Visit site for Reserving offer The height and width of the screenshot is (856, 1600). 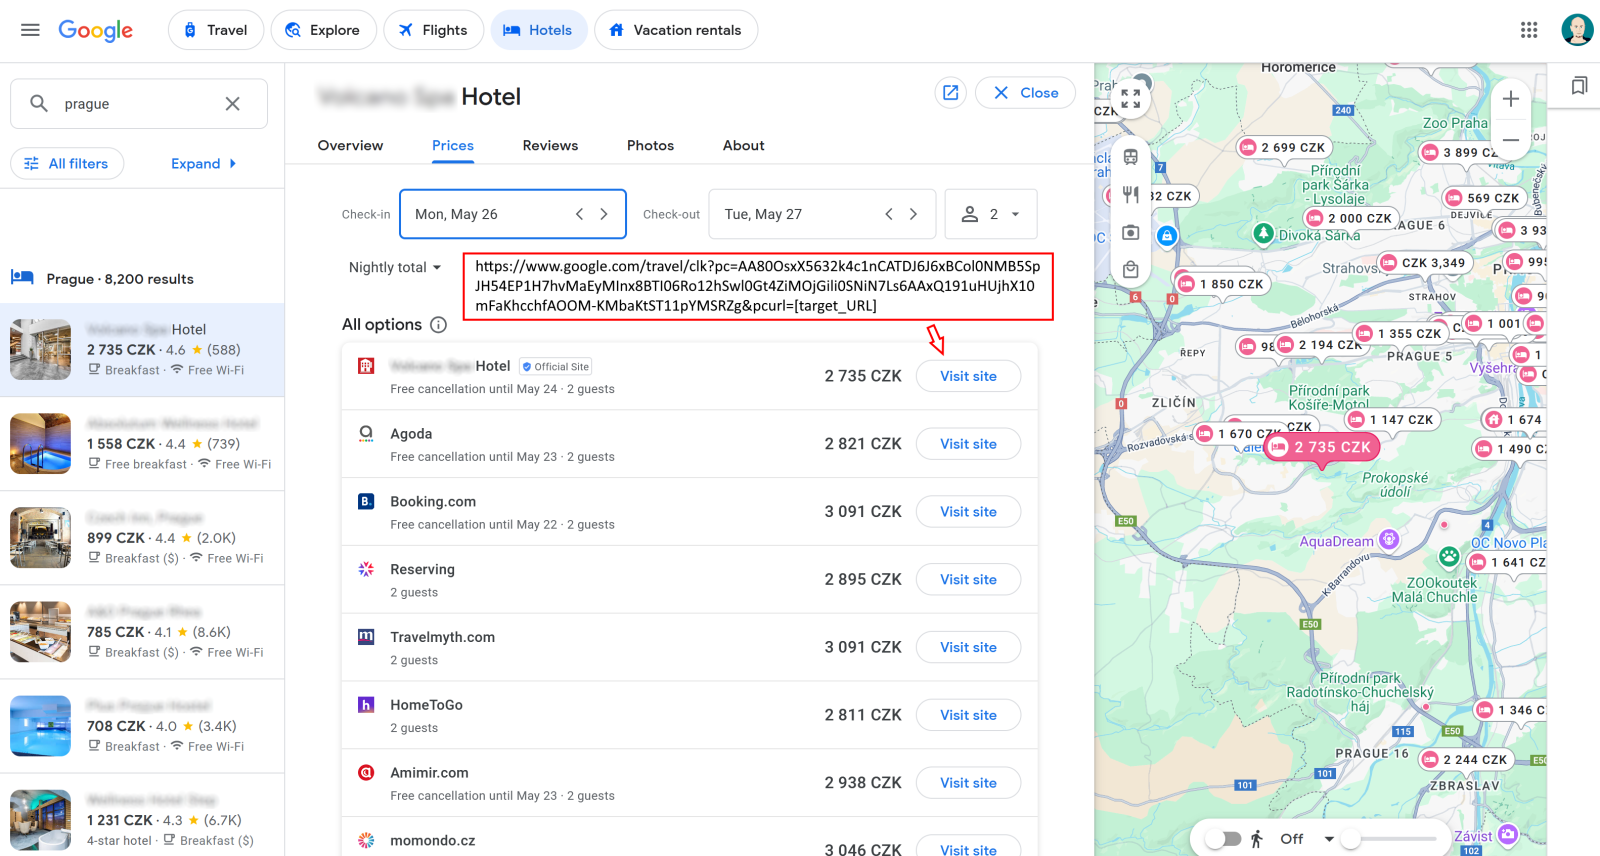click(x=968, y=580)
